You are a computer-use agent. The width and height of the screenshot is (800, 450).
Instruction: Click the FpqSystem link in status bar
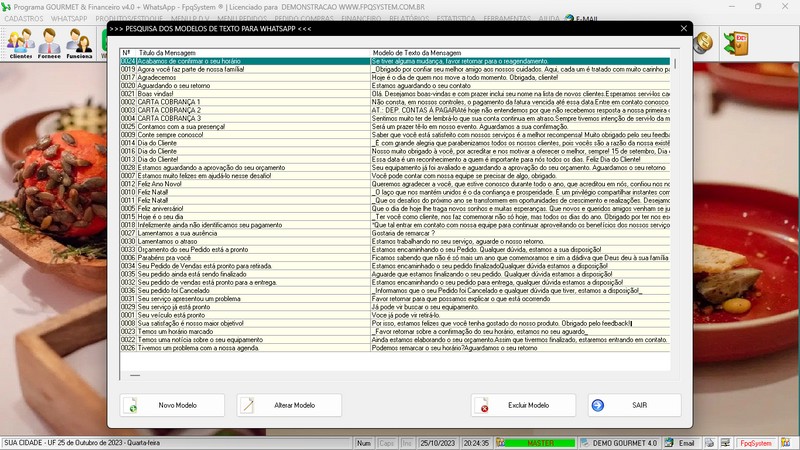(756, 443)
